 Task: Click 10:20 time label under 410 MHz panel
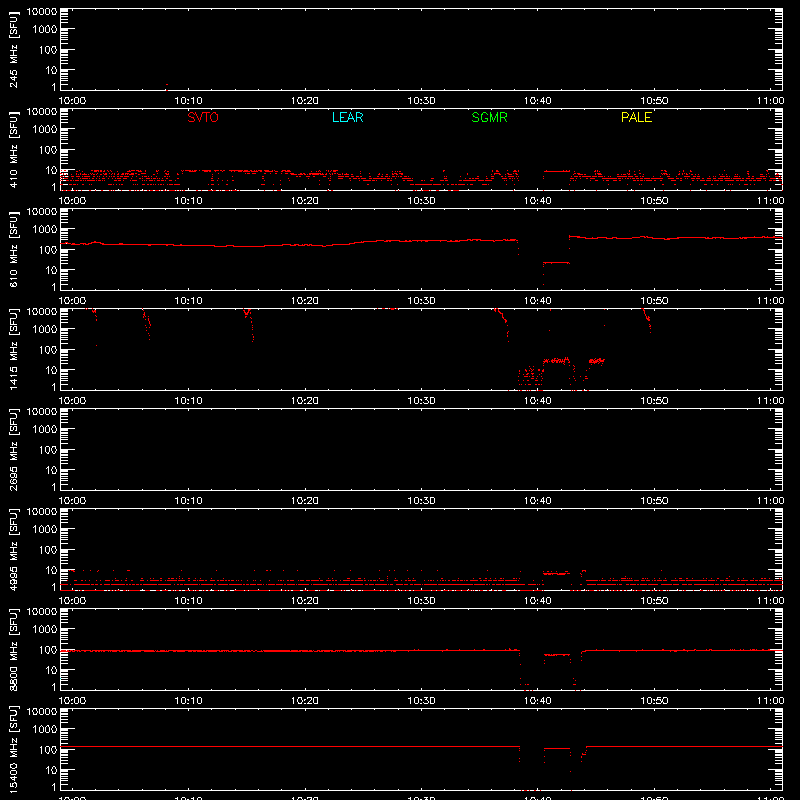point(305,201)
